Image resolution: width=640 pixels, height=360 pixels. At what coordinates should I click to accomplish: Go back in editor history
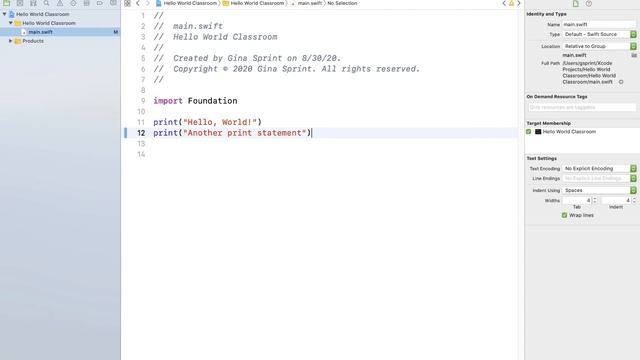[x=138, y=3]
